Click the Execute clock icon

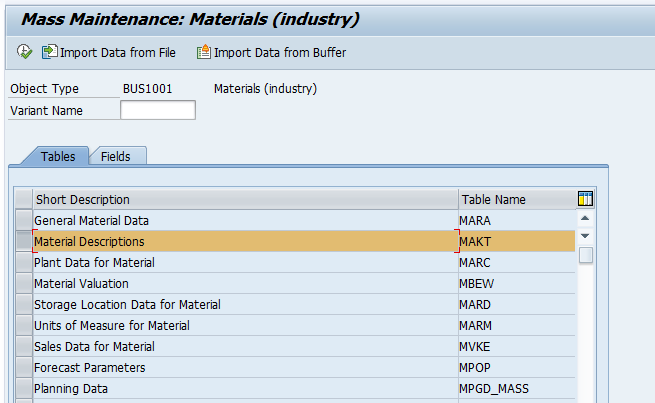24,52
